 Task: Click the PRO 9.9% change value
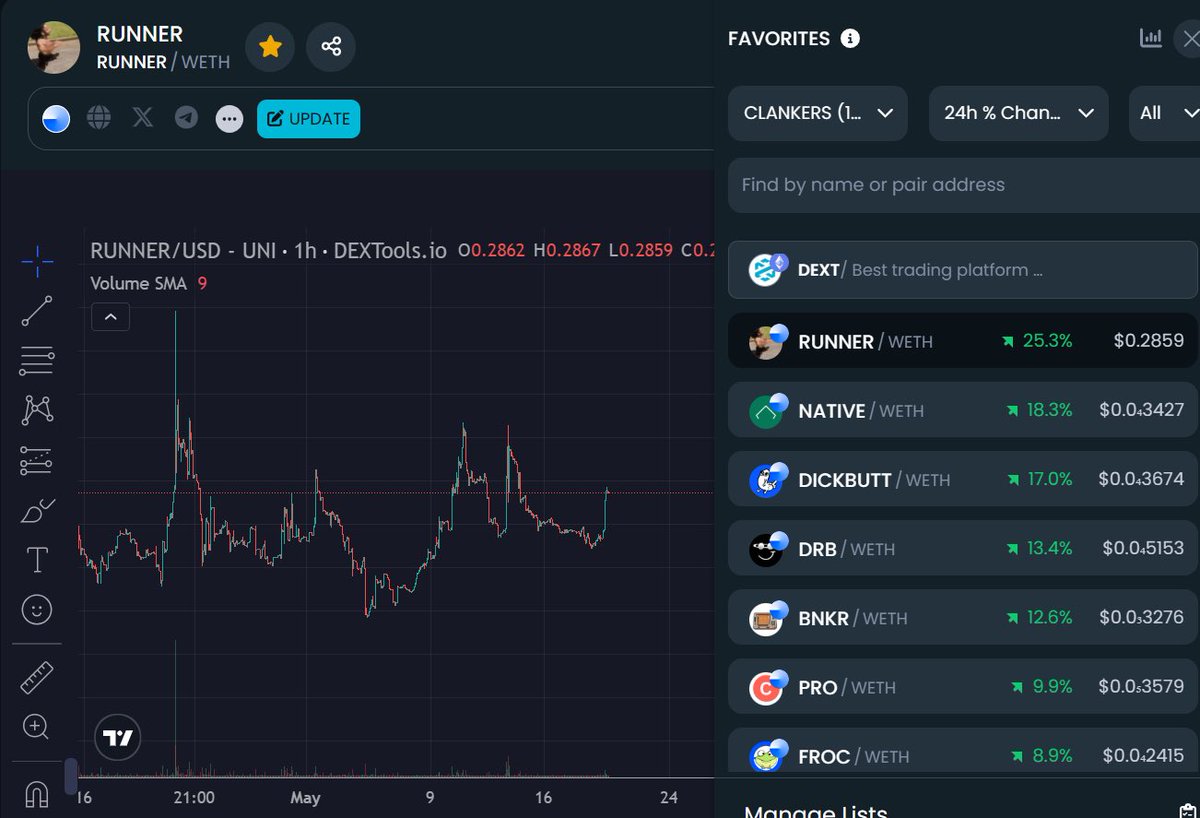coord(1052,687)
